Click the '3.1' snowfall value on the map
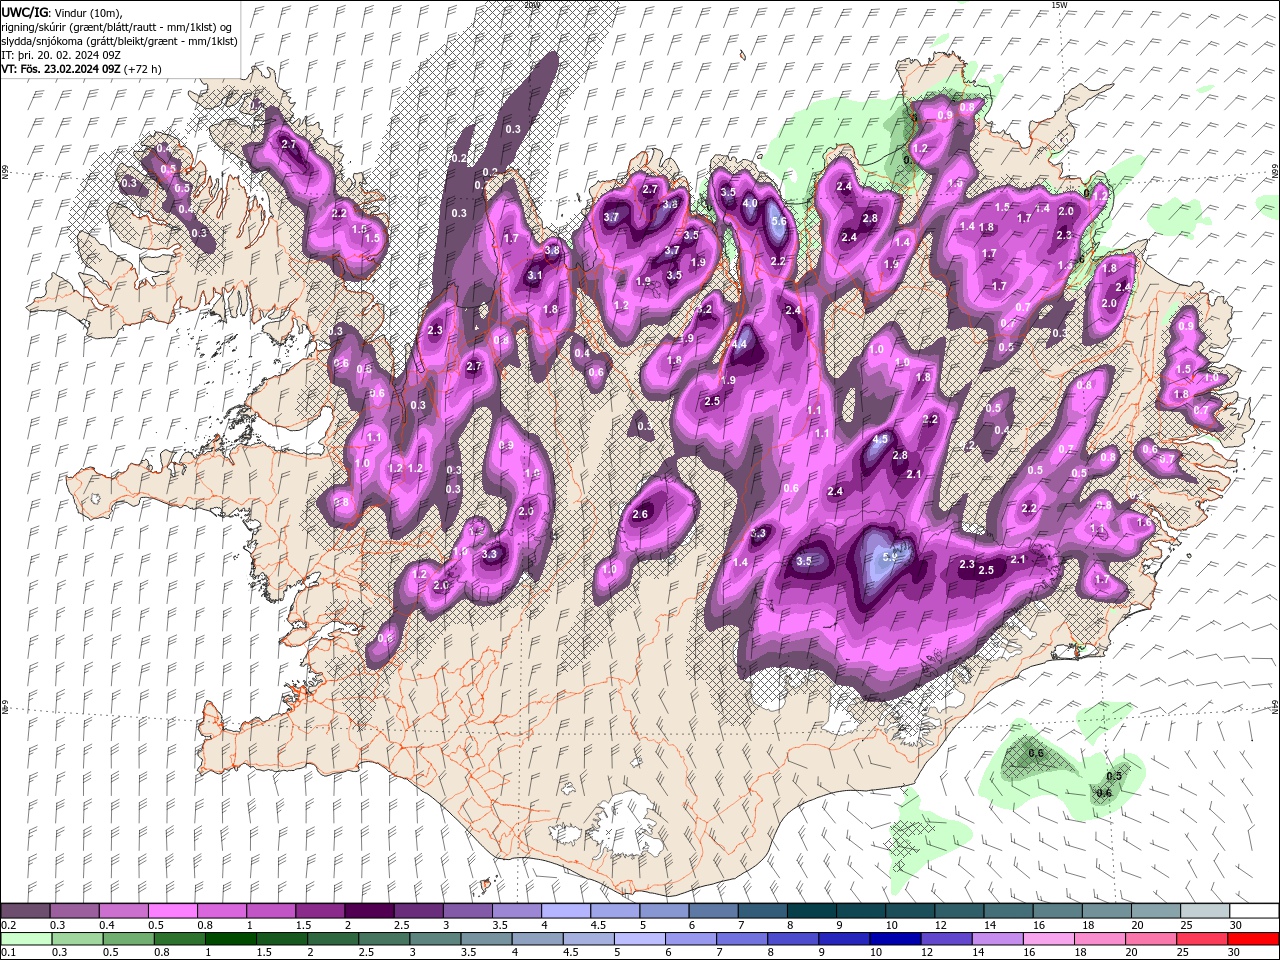Viewport: 1280px width, 960px height. pos(535,276)
